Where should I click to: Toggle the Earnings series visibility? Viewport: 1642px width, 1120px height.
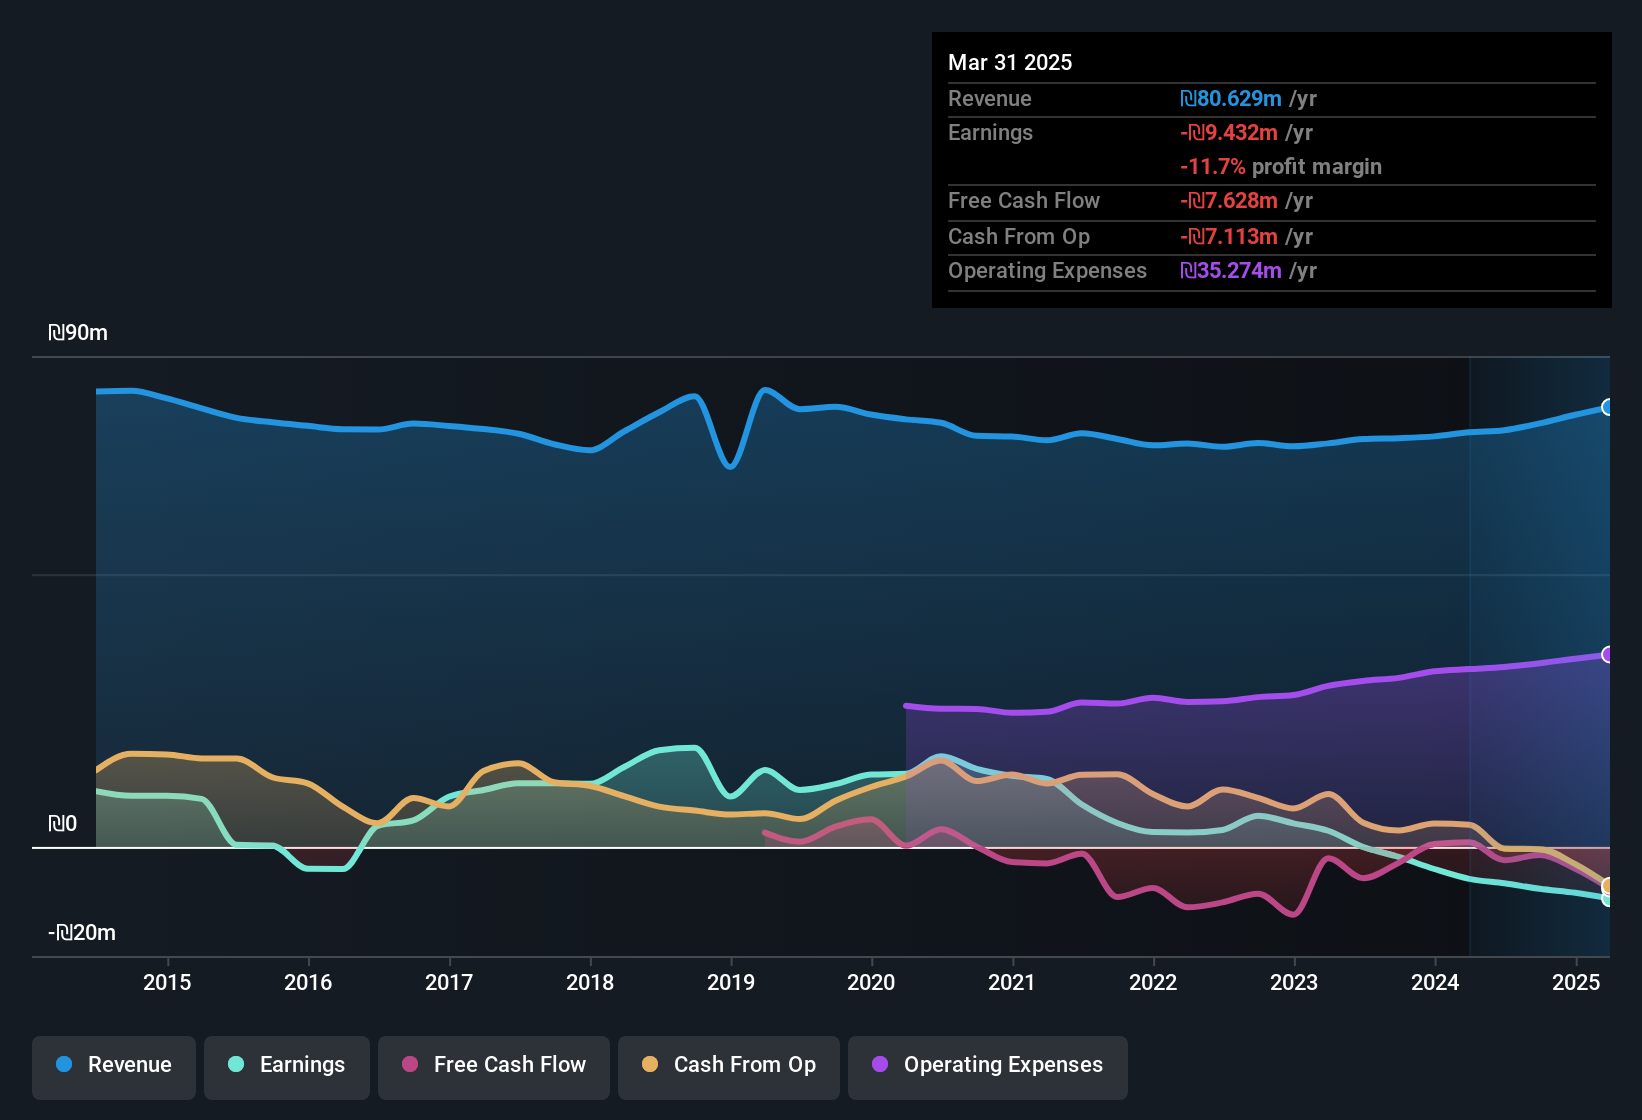pos(287,1065)
